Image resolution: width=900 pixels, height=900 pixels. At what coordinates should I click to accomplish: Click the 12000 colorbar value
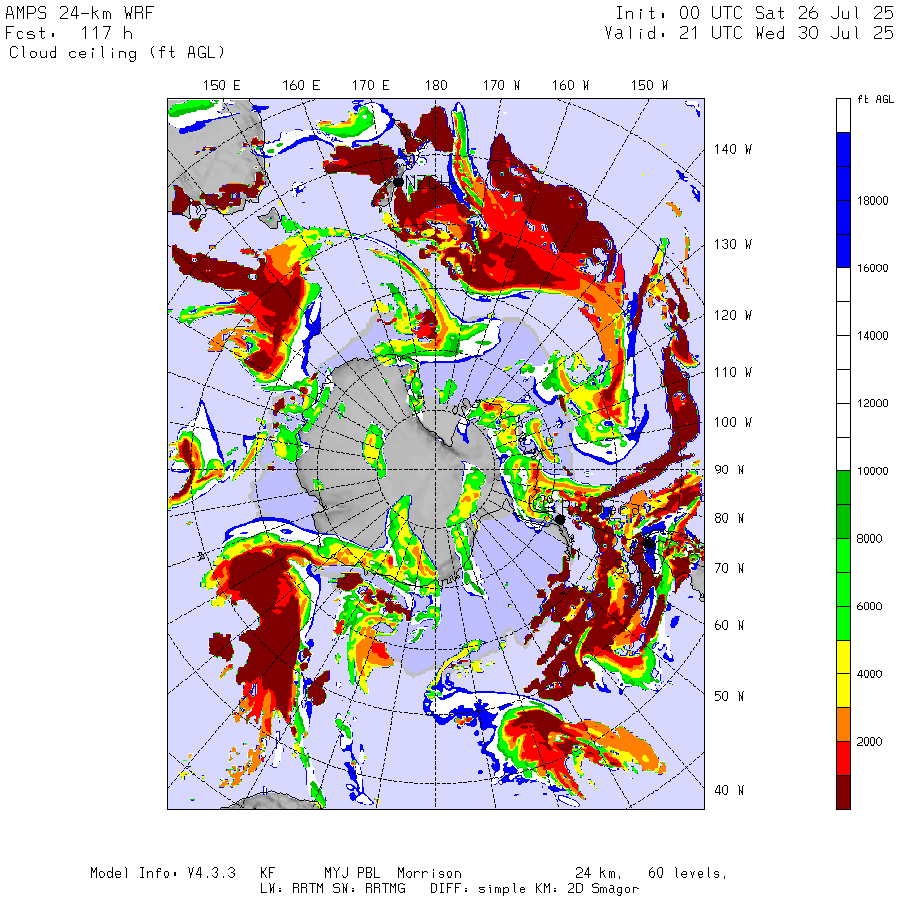(x=872, y=404)
